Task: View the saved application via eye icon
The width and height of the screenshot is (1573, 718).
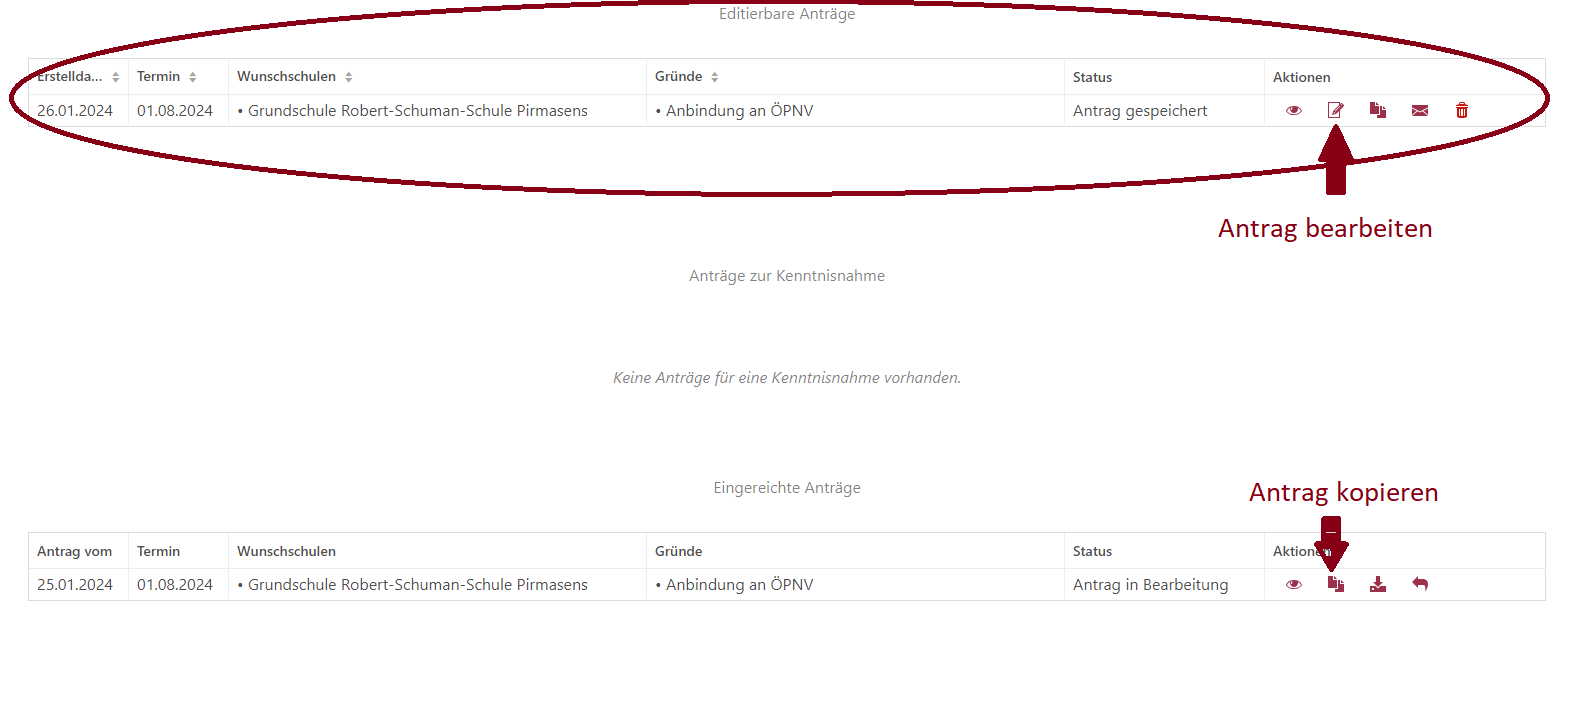Action: (1293, 111)
